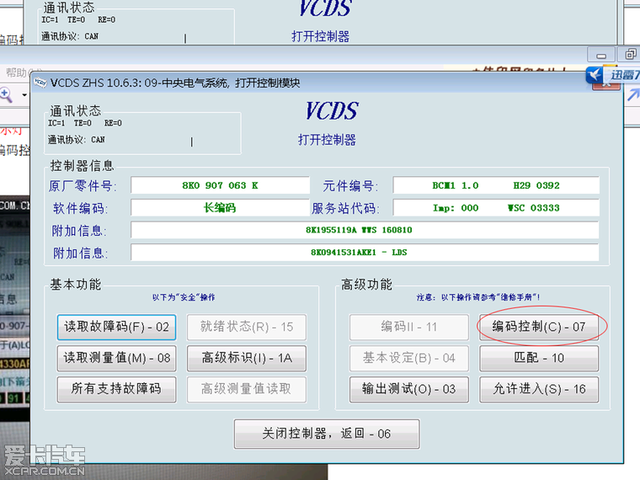Choose the 匹配 - 10 button

539,357
